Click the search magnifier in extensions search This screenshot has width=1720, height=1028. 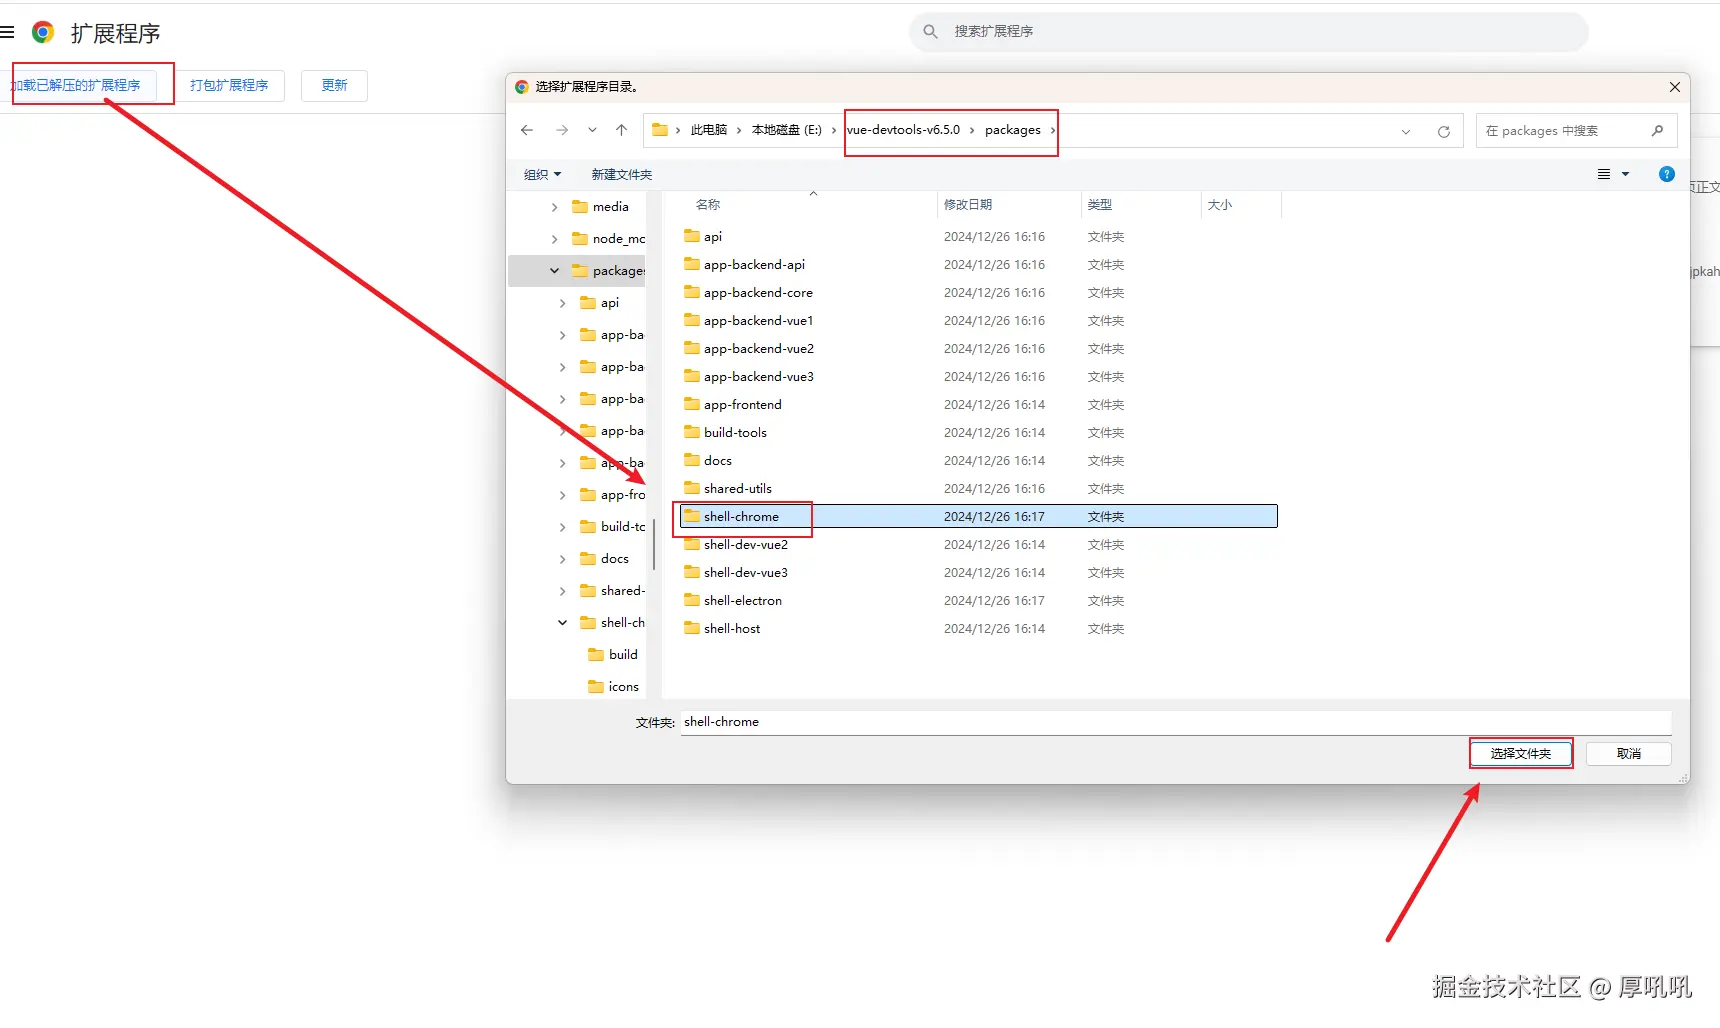tap(930, 31)
